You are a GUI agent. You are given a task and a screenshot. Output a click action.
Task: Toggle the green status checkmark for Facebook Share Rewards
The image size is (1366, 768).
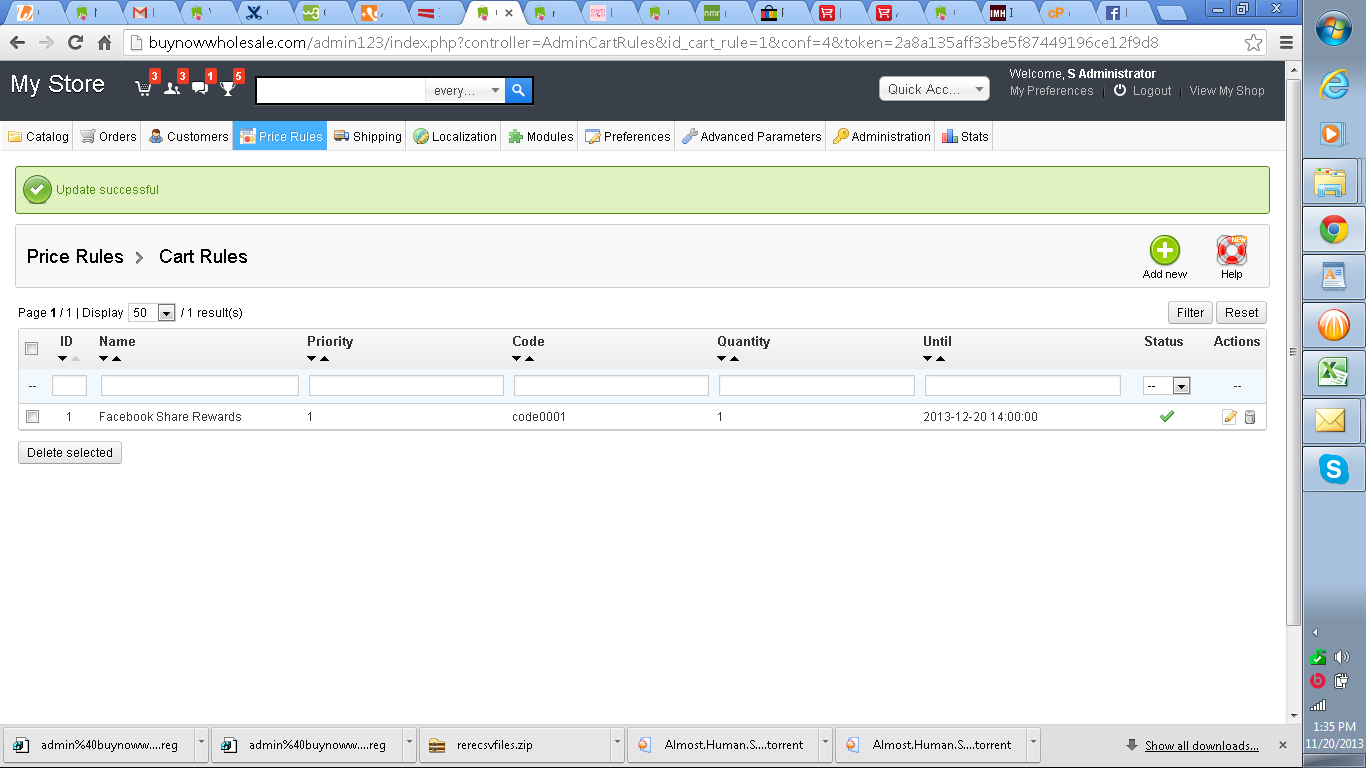point(1166,416)
